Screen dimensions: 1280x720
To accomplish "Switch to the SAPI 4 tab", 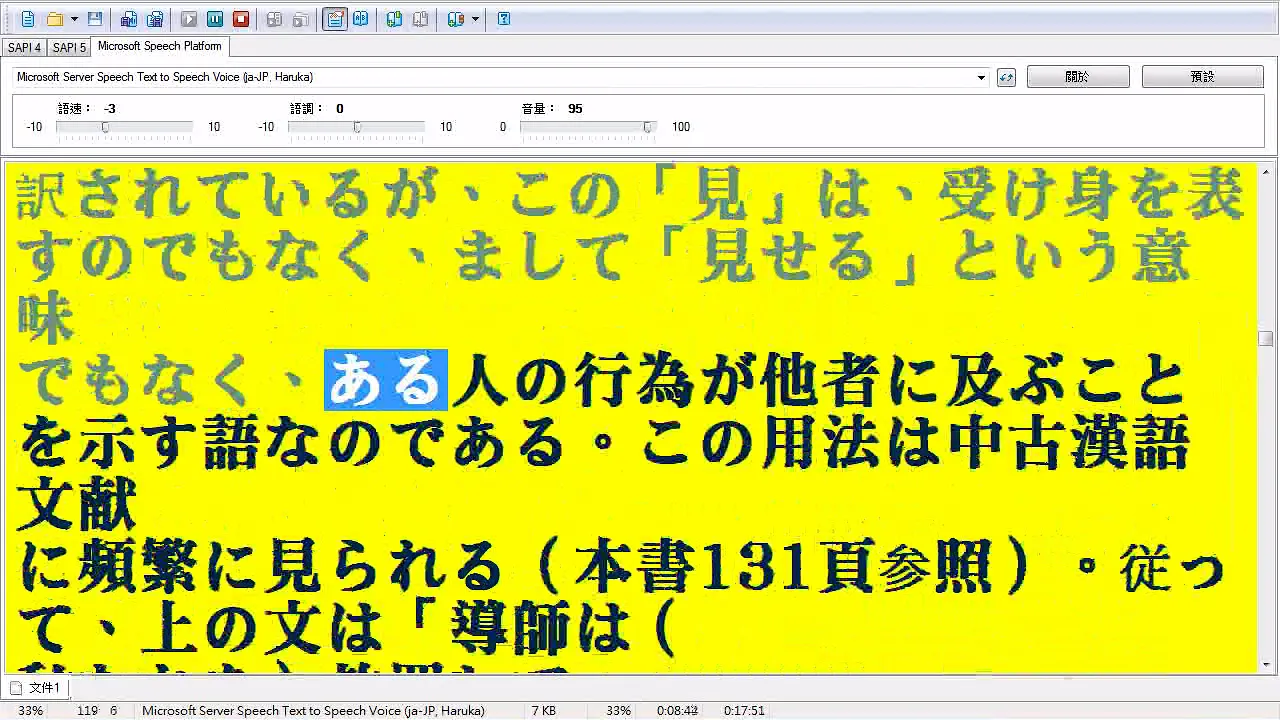I will point(24,47).
